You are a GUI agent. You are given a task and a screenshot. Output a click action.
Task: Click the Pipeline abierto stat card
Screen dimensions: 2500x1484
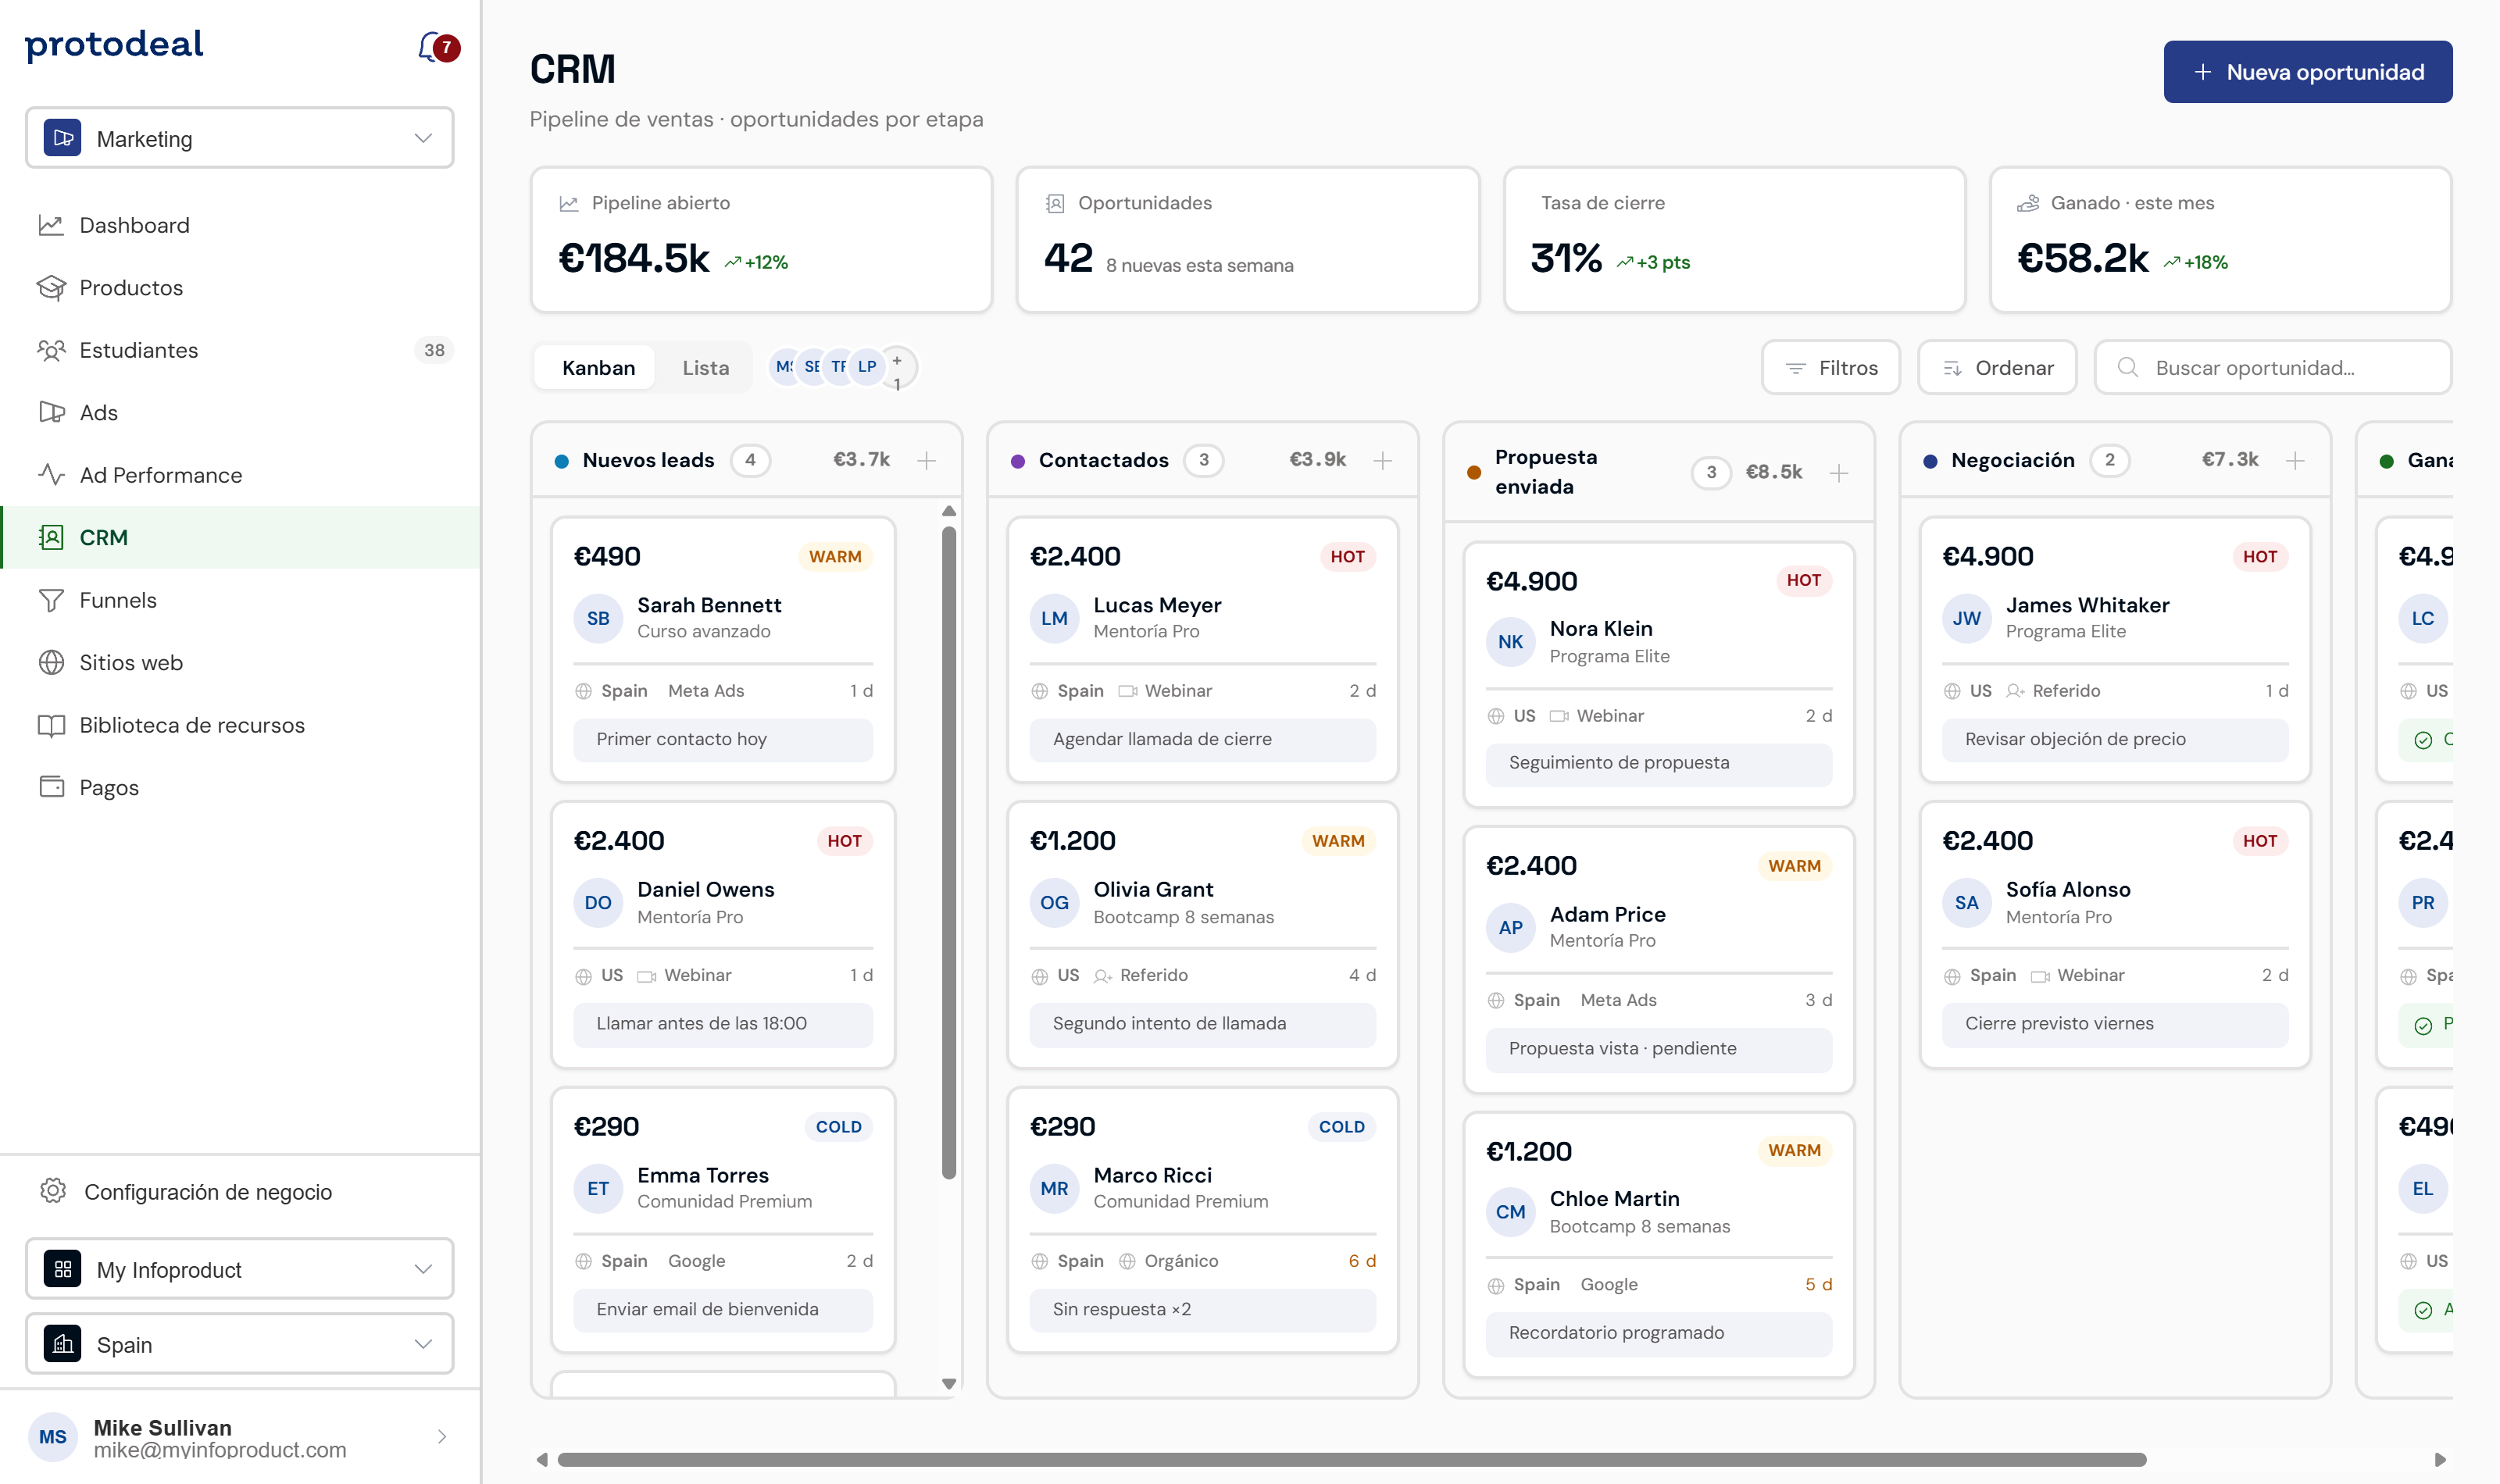click(761, 240)
